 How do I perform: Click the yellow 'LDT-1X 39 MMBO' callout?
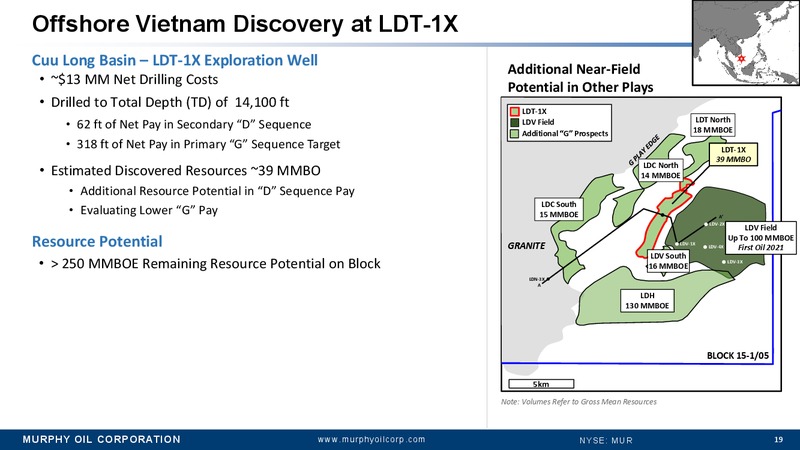[x=733, y=155]
